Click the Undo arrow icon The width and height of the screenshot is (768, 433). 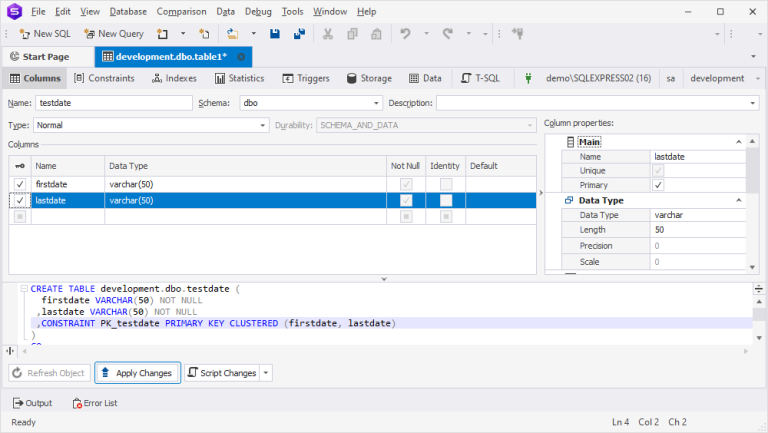pos(405,33)
